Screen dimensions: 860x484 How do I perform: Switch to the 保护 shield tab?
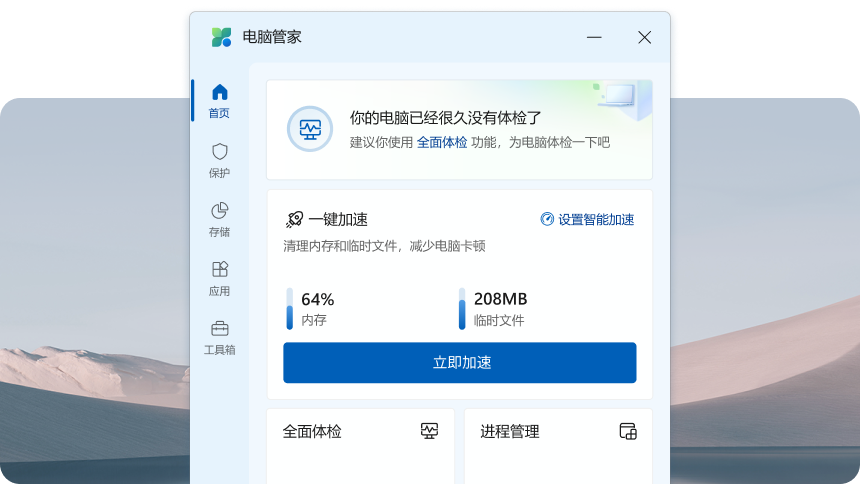[219, 161]
